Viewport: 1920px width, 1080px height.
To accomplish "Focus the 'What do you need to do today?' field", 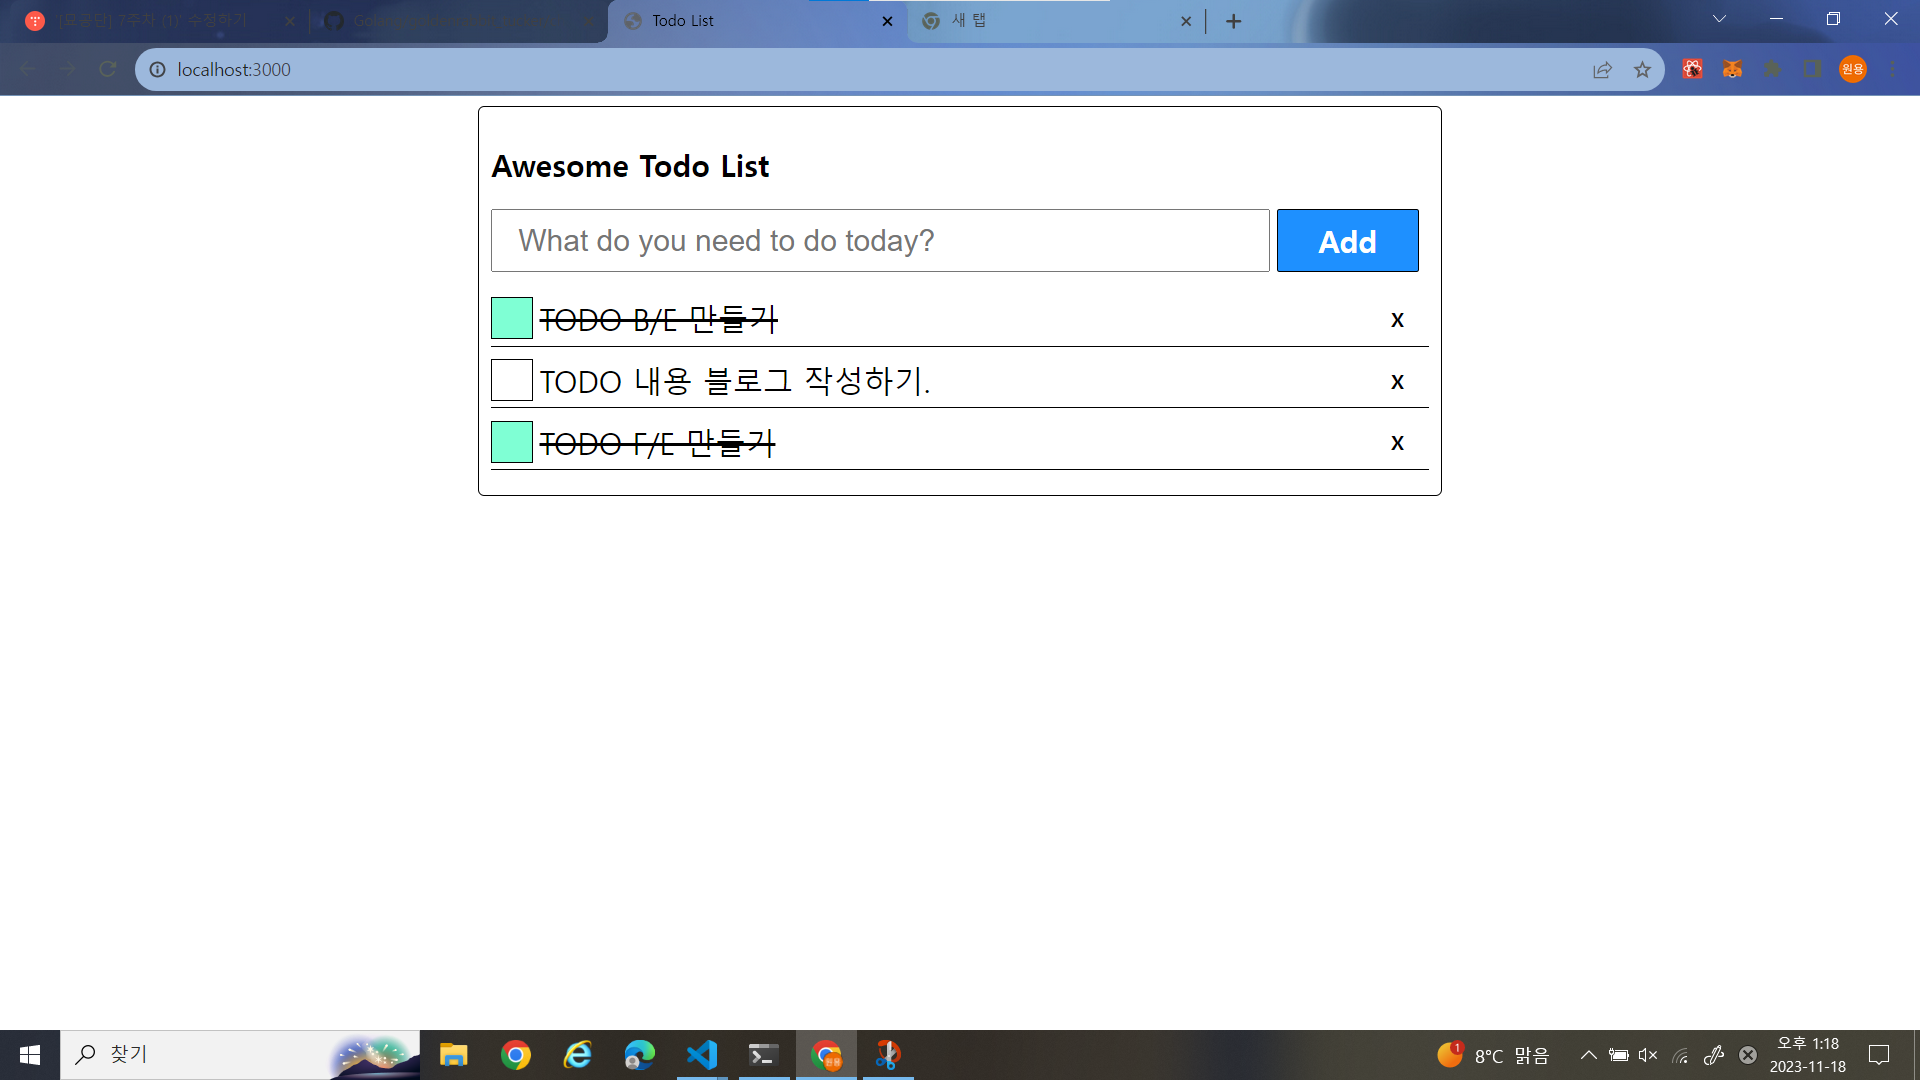I will pyautogui.click(x=880, y=241).
